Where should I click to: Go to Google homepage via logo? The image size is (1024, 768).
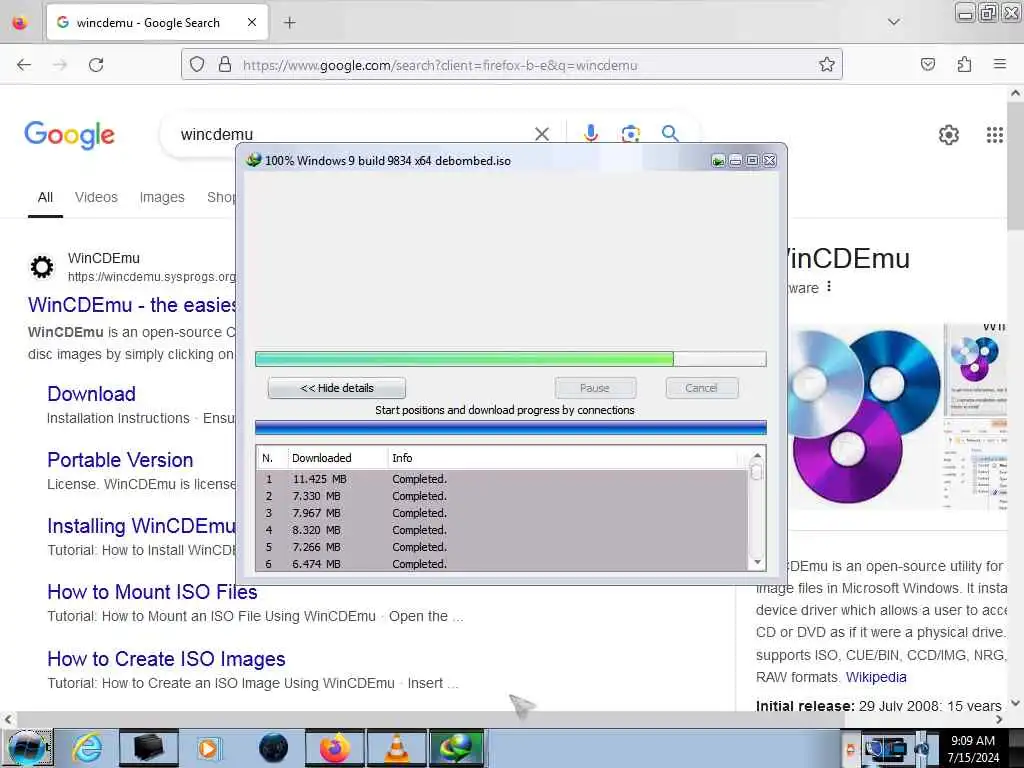pos(69,135)
